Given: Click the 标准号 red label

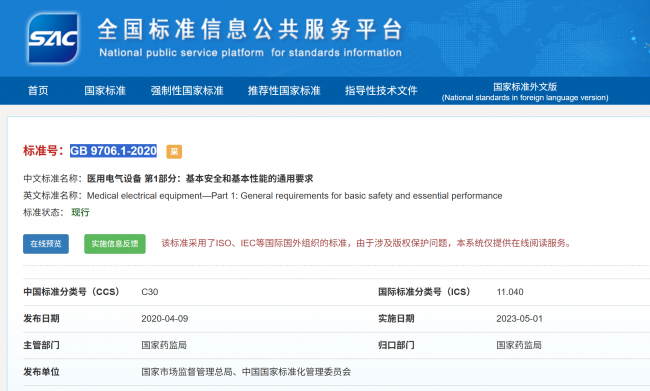Looking at the screenshot, I should (x=43, y=151).
